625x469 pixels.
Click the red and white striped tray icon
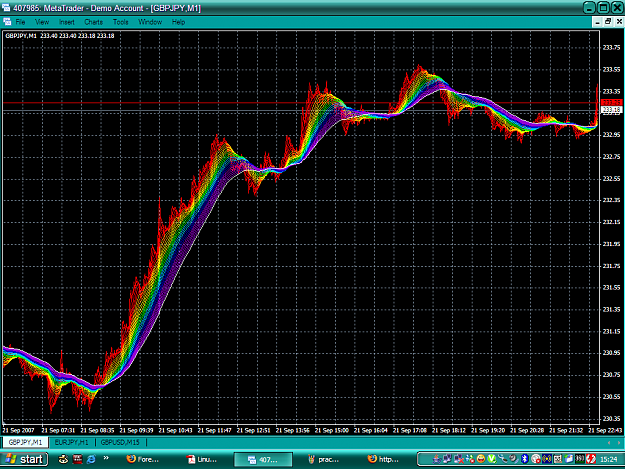pos(591,459)
